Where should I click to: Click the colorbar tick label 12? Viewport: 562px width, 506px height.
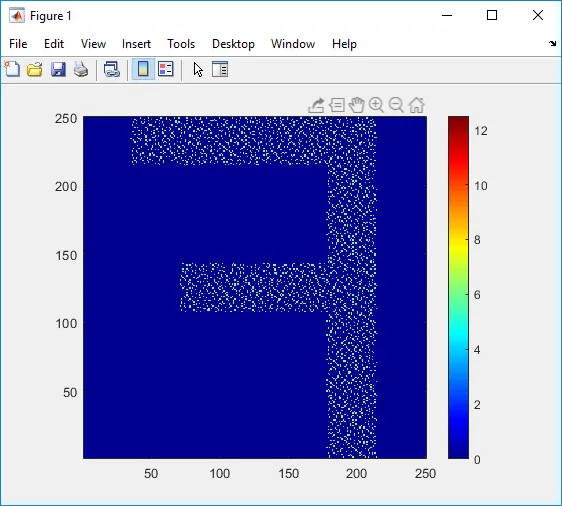tap(481, 131)
